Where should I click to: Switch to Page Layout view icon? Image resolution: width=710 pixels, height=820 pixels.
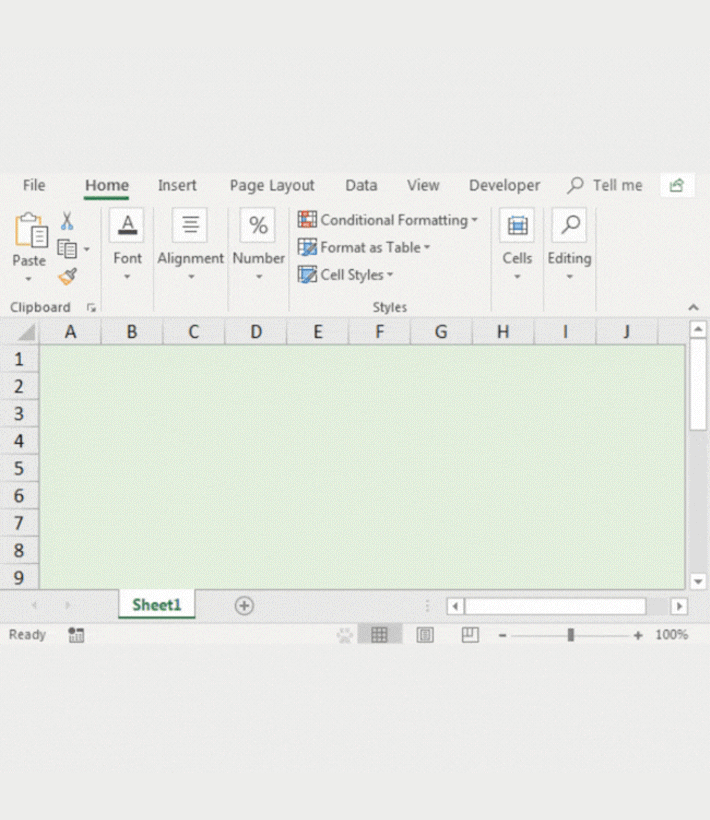(x=425, y=635)
